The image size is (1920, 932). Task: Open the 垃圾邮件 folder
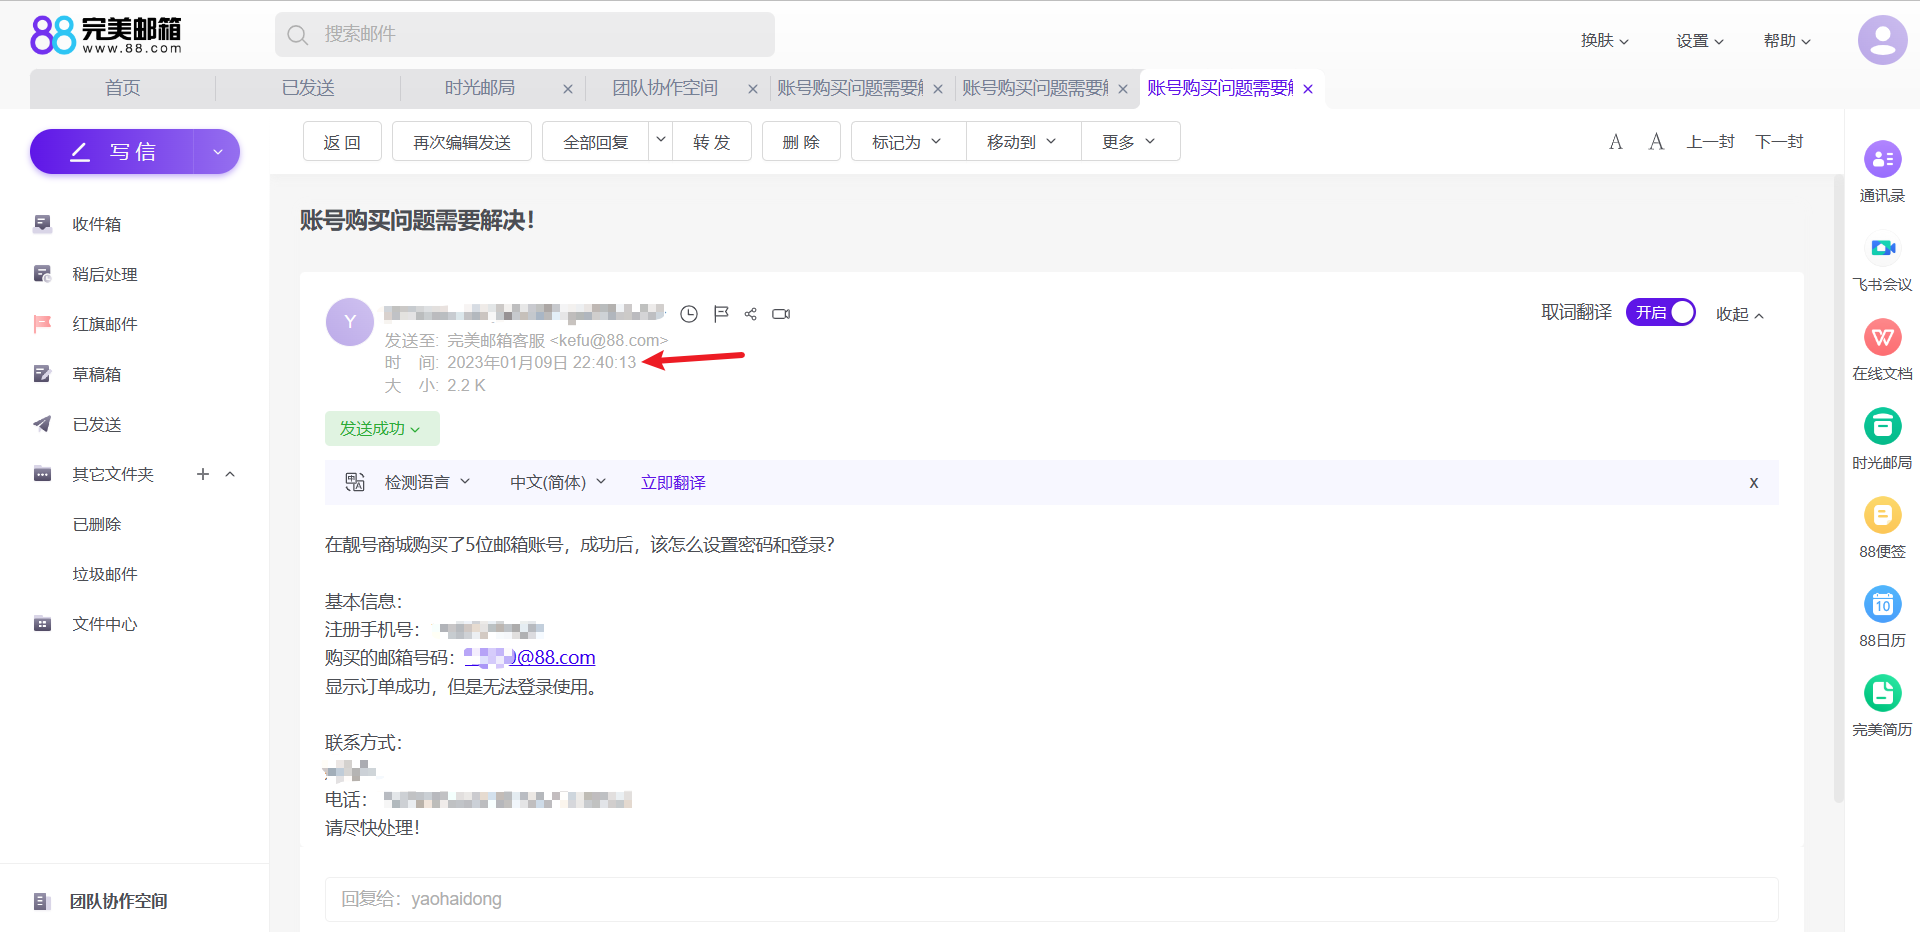click(x=104, y=574)
